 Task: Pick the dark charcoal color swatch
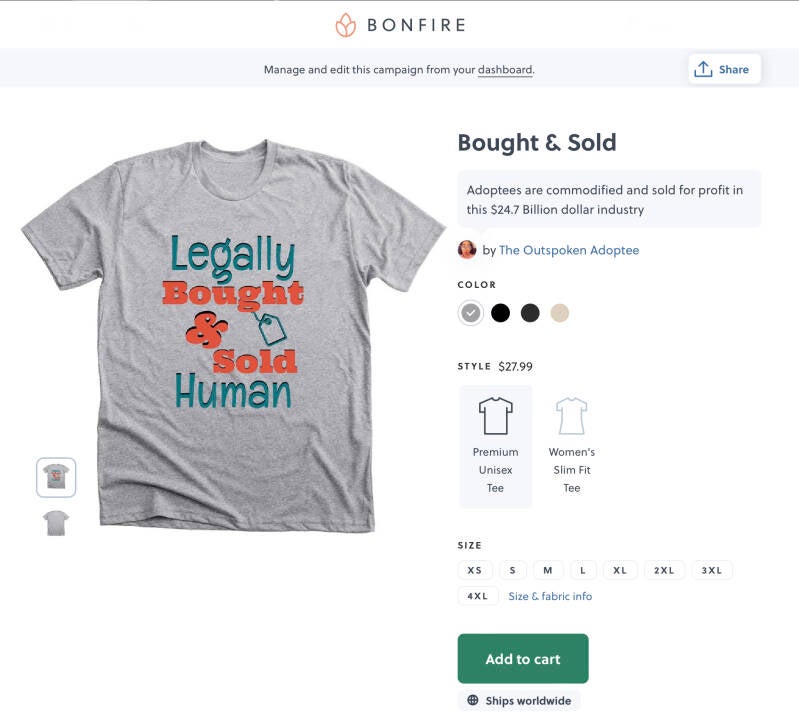(530, 313)
